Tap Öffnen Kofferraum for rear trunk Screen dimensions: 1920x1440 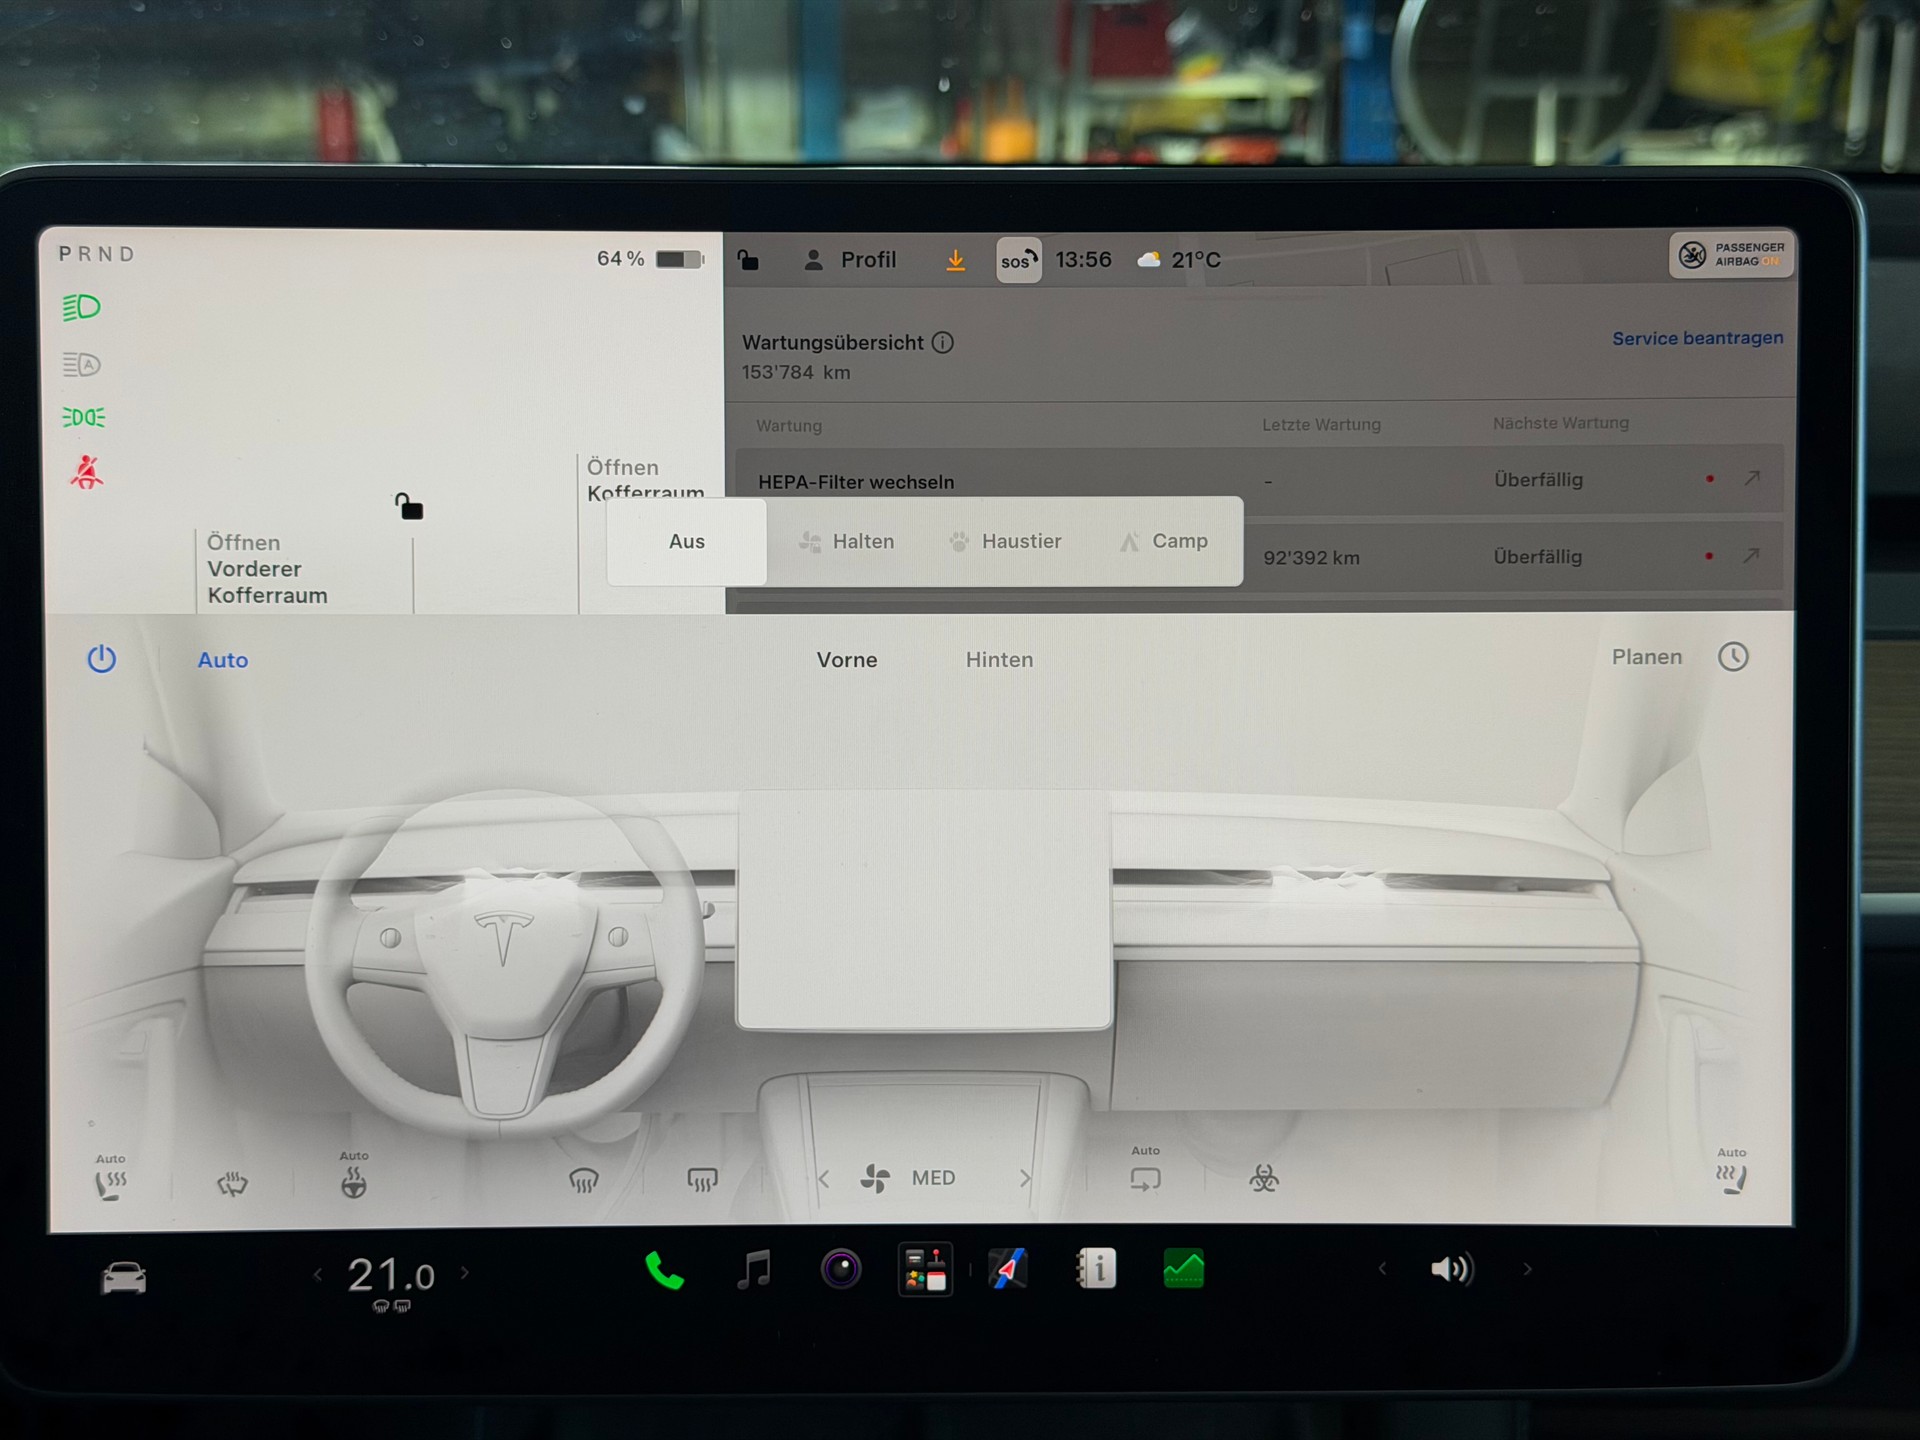(x=645, y=480)
